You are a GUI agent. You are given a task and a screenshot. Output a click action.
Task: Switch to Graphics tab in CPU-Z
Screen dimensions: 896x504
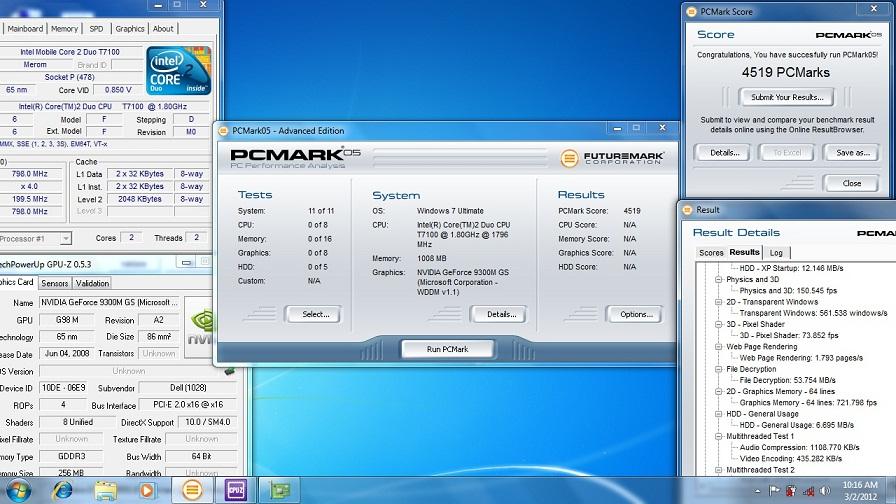130,29
